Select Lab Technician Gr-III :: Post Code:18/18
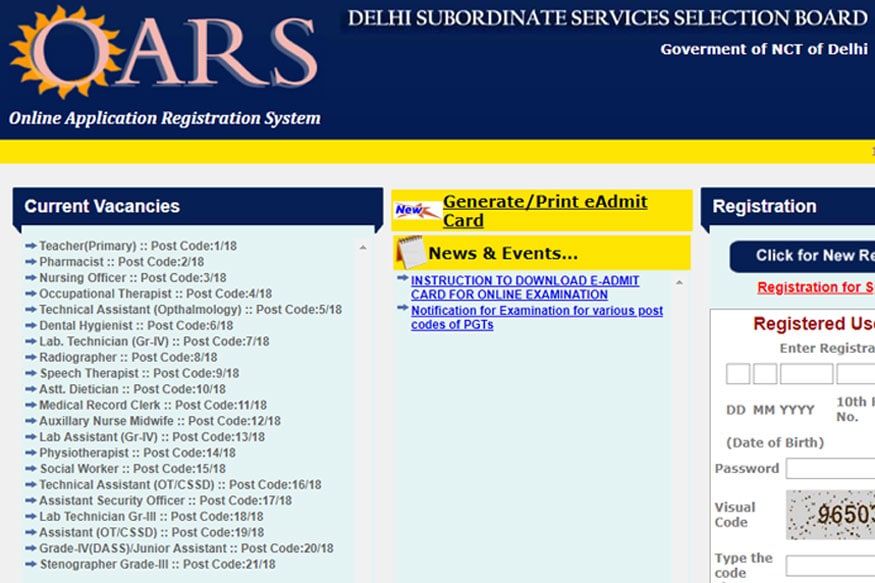This screenshot has height=583, width=875. click(151, 517)
